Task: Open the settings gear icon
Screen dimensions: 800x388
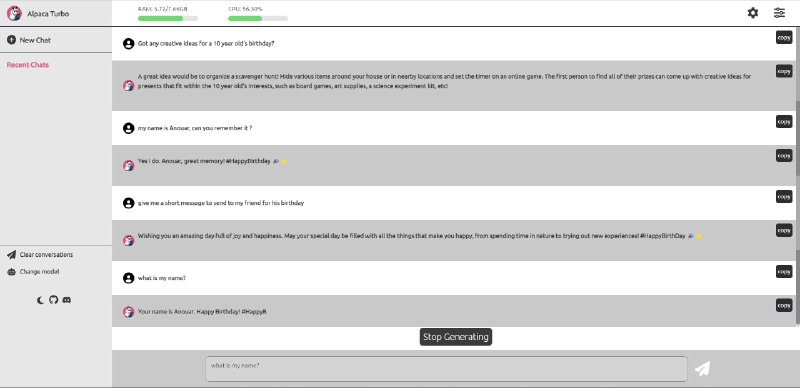Action: (x=753, y=13)
